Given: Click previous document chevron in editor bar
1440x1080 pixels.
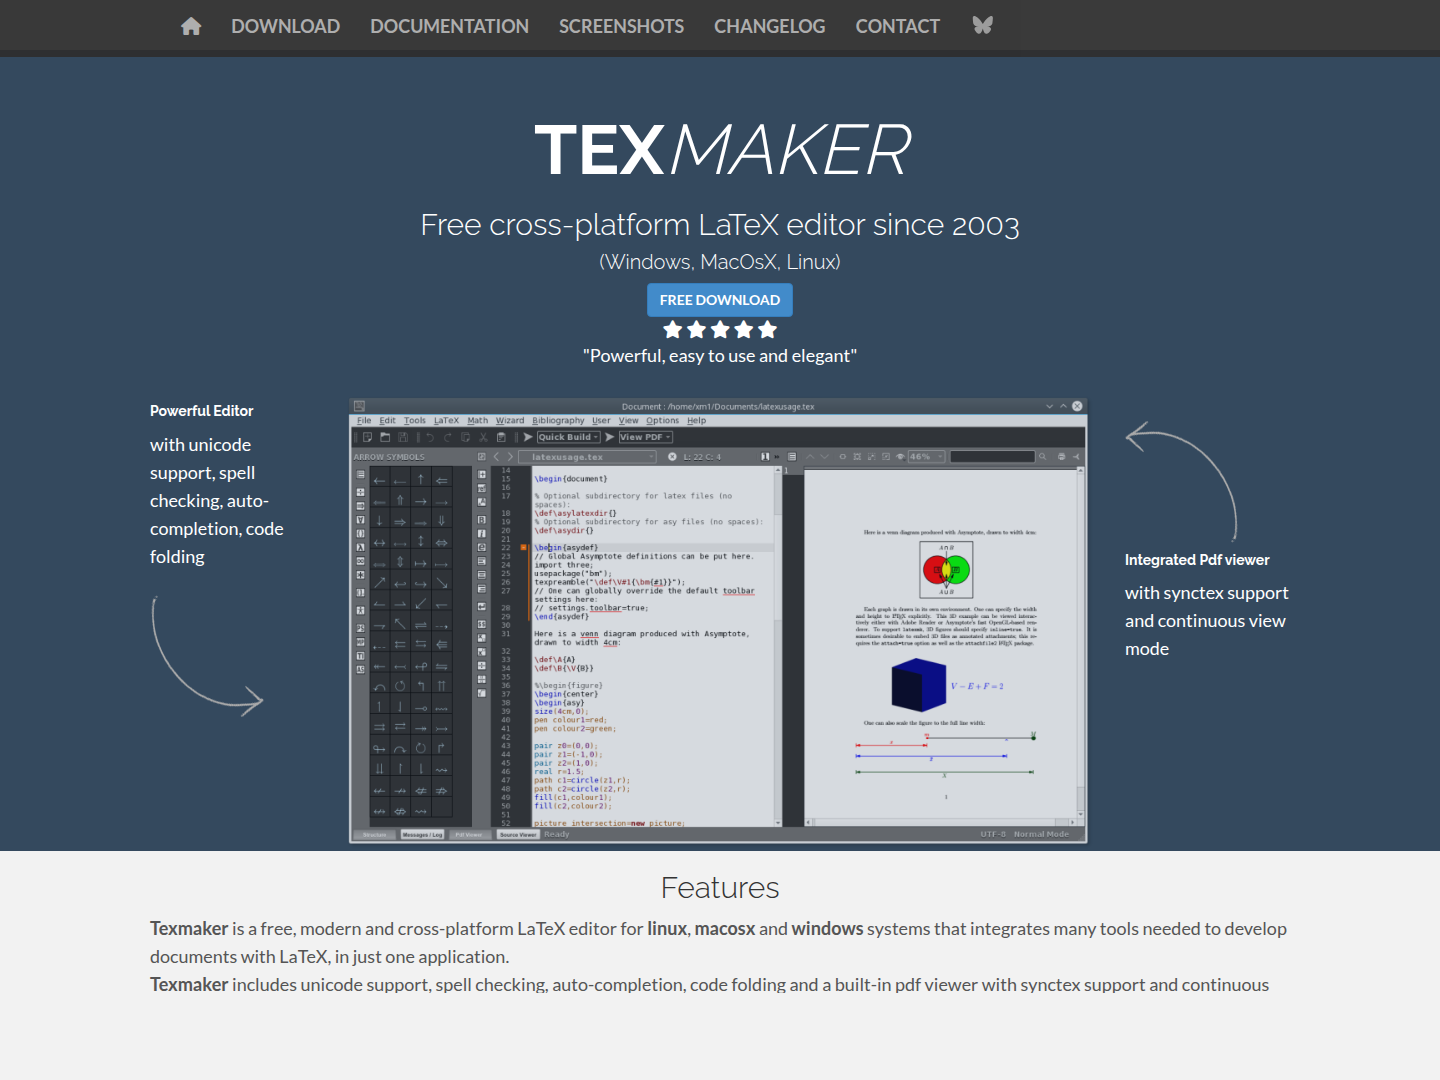Looking at the screenshot, I should (496, 457).
